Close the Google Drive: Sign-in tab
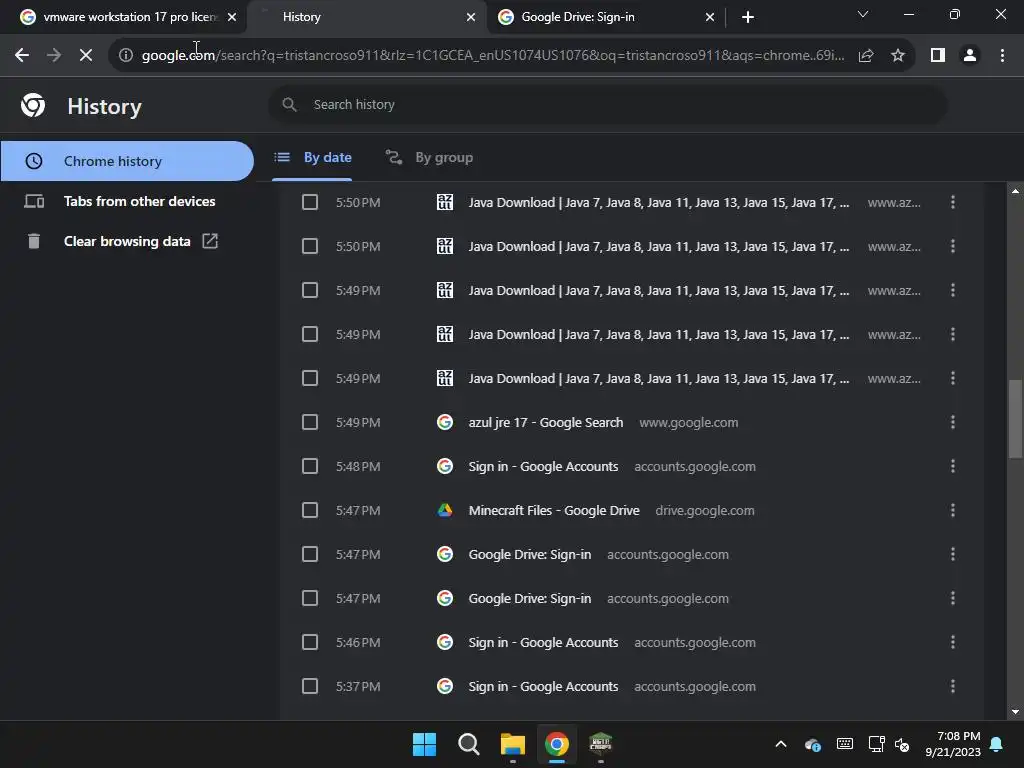 coord(710,17)
